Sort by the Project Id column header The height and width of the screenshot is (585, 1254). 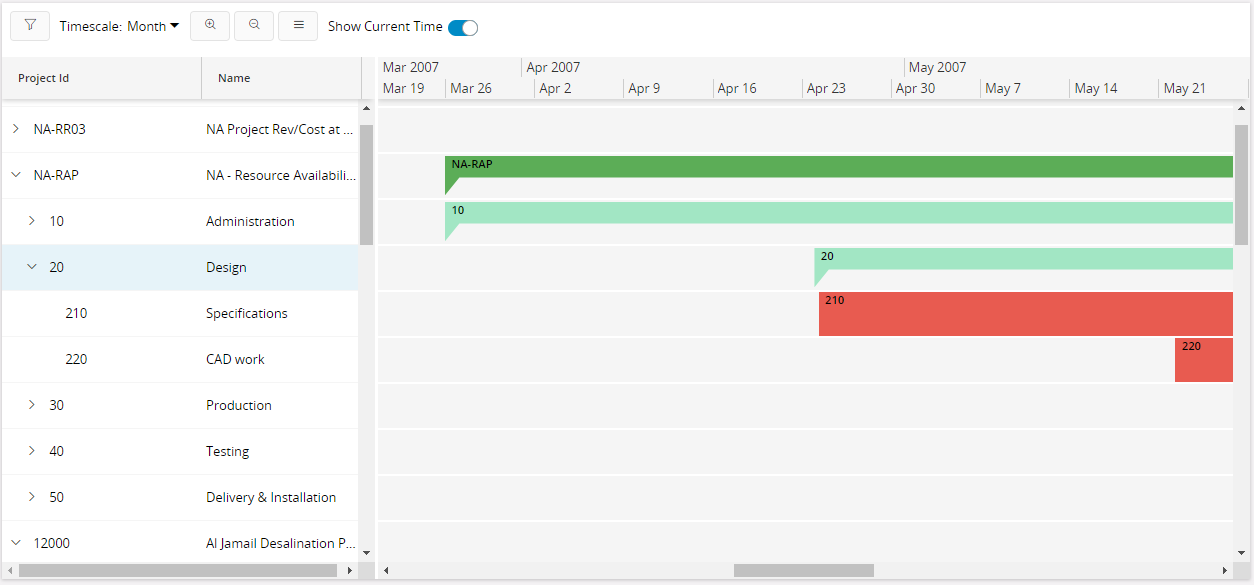point(44,78)
